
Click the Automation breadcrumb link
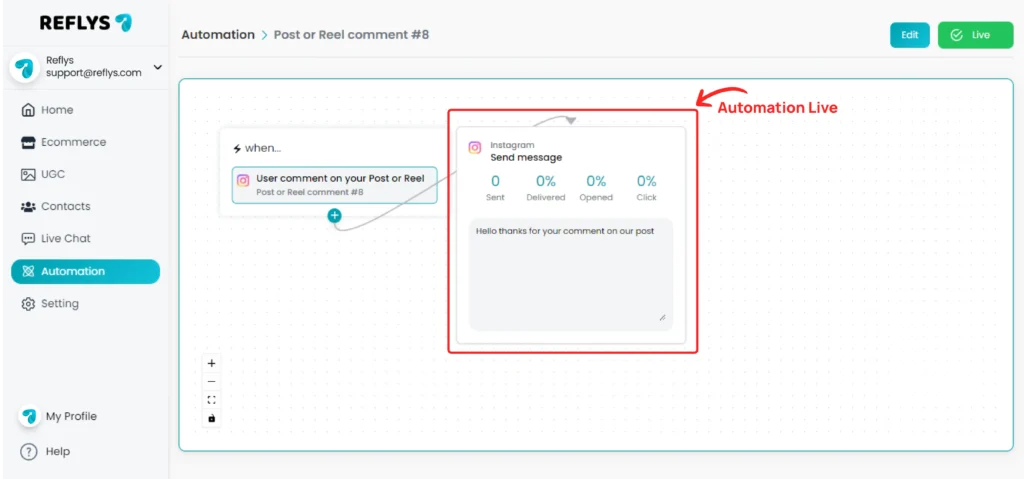pos(218,35)
